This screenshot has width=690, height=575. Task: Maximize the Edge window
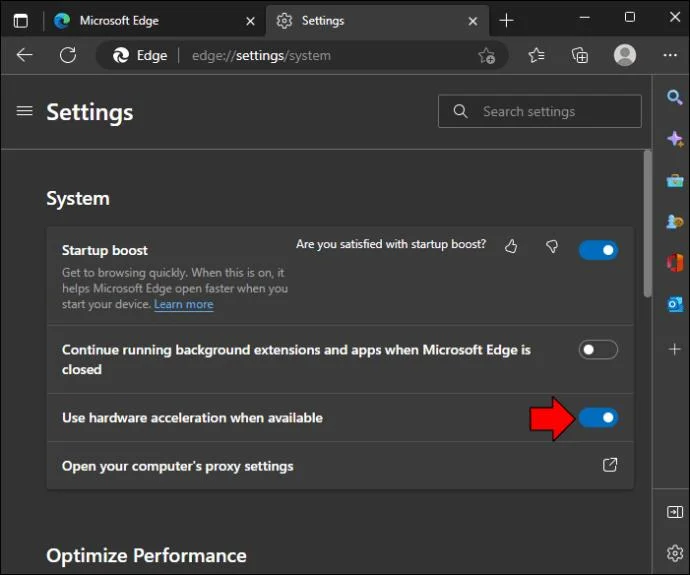630,17
